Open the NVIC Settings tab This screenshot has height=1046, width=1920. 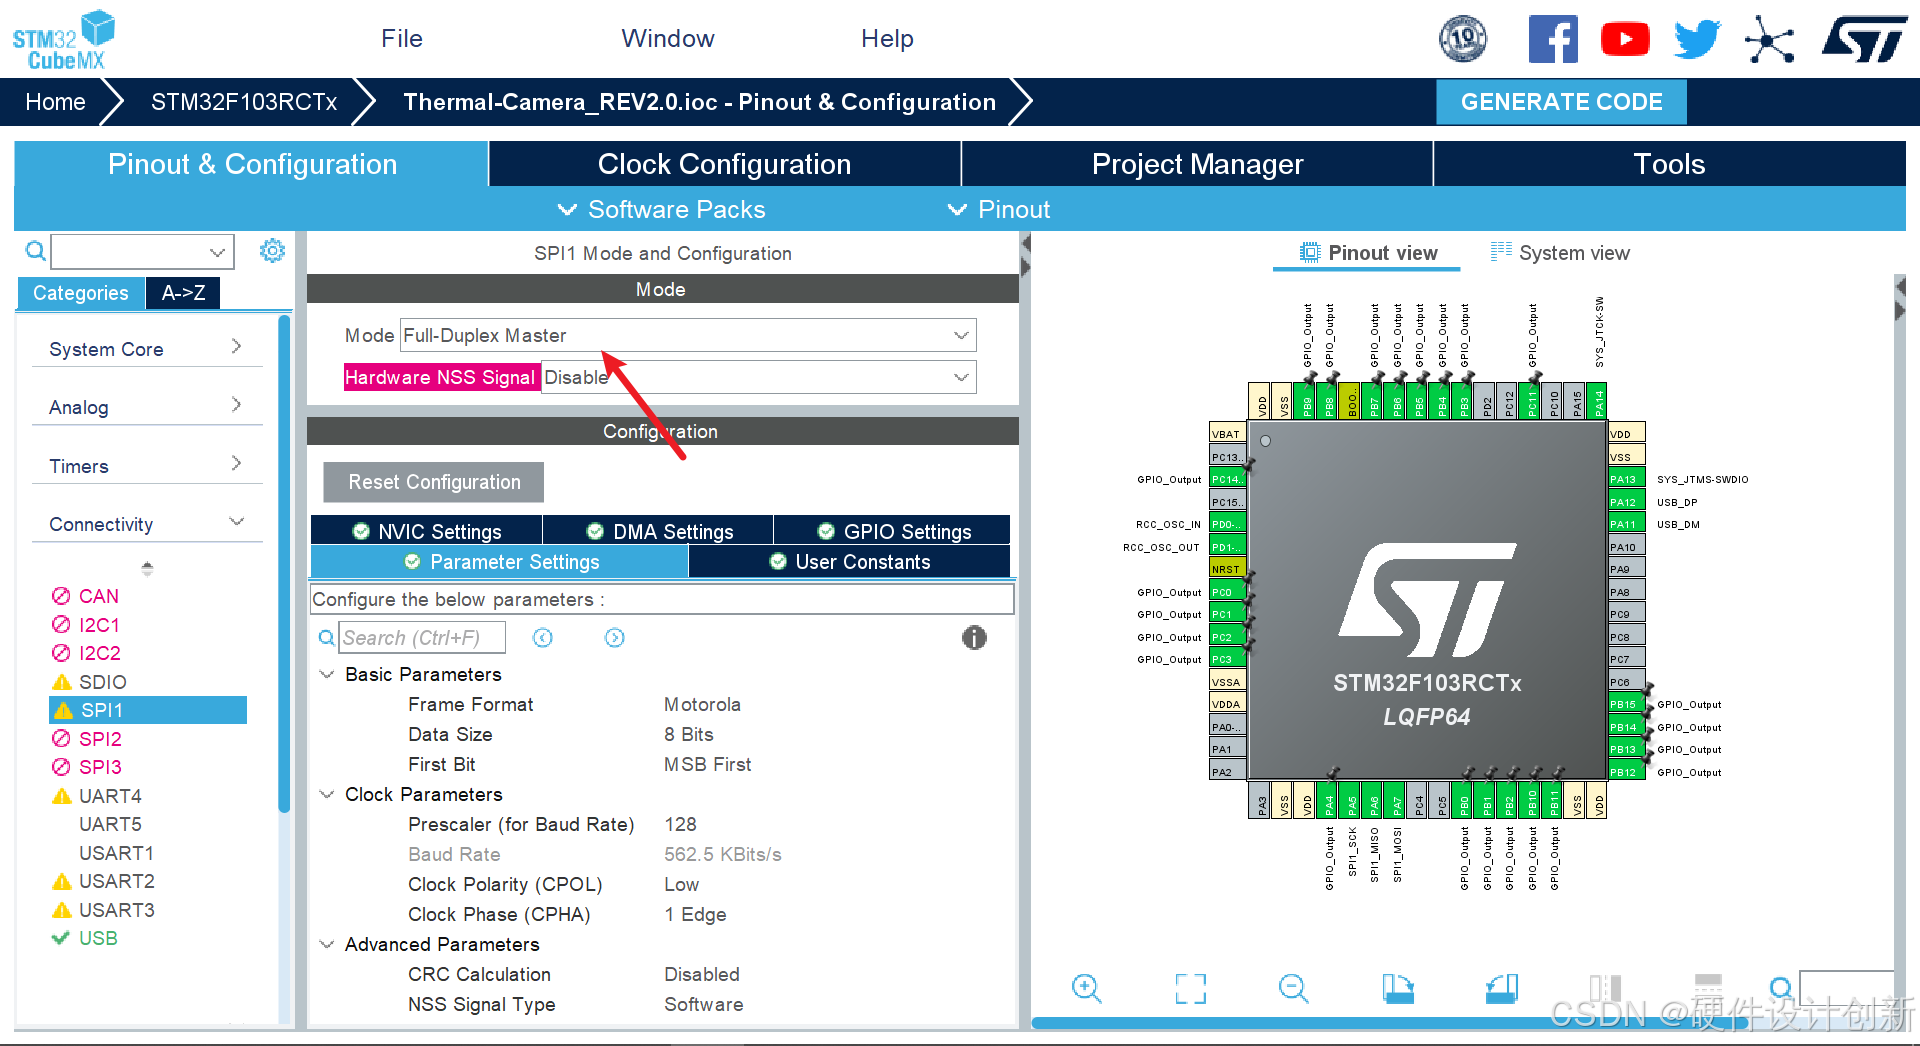pyautogui.click(x=427, y=531)
